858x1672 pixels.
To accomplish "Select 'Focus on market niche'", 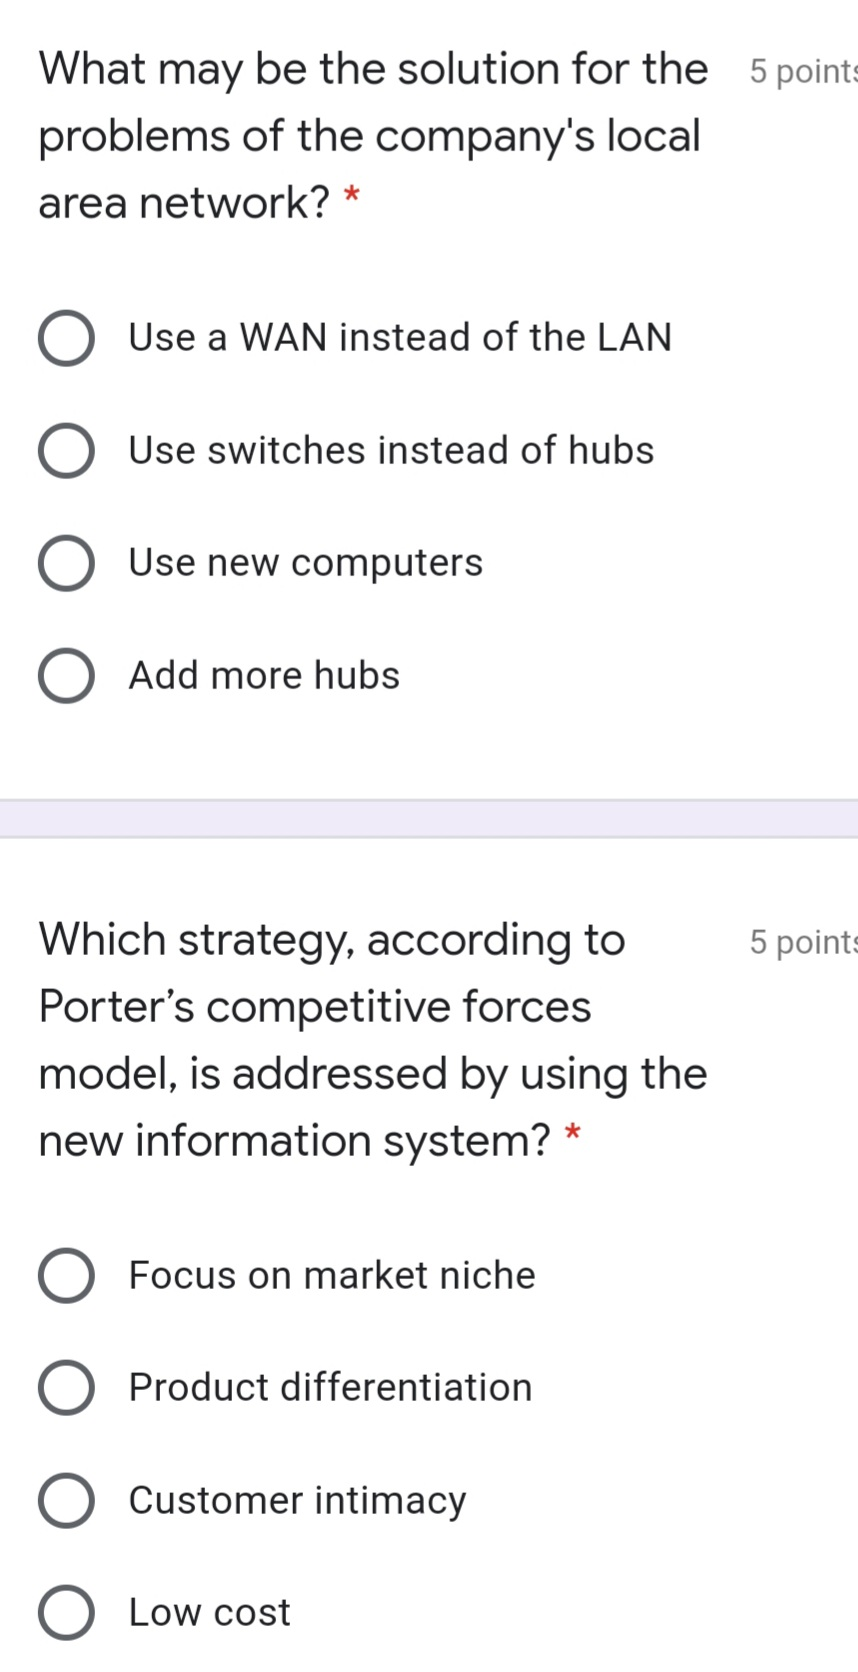I will click(x=65, y=1275).
